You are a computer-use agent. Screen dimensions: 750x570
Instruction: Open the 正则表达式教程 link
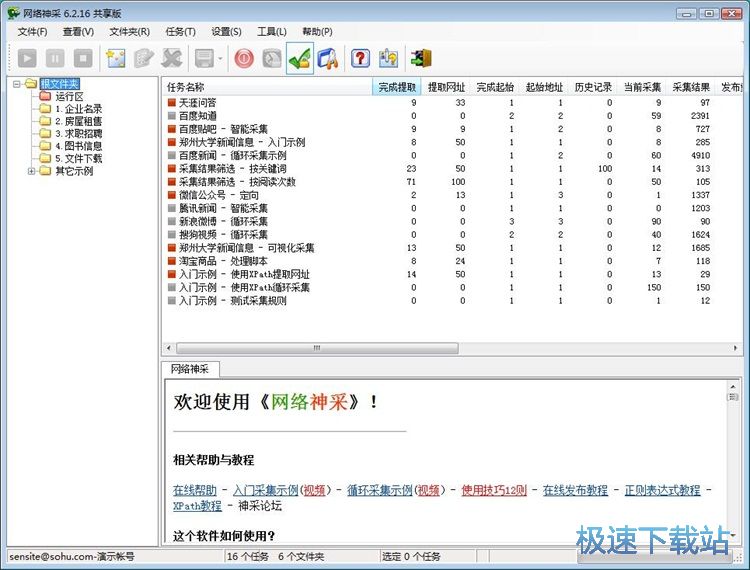click(662, 490)
